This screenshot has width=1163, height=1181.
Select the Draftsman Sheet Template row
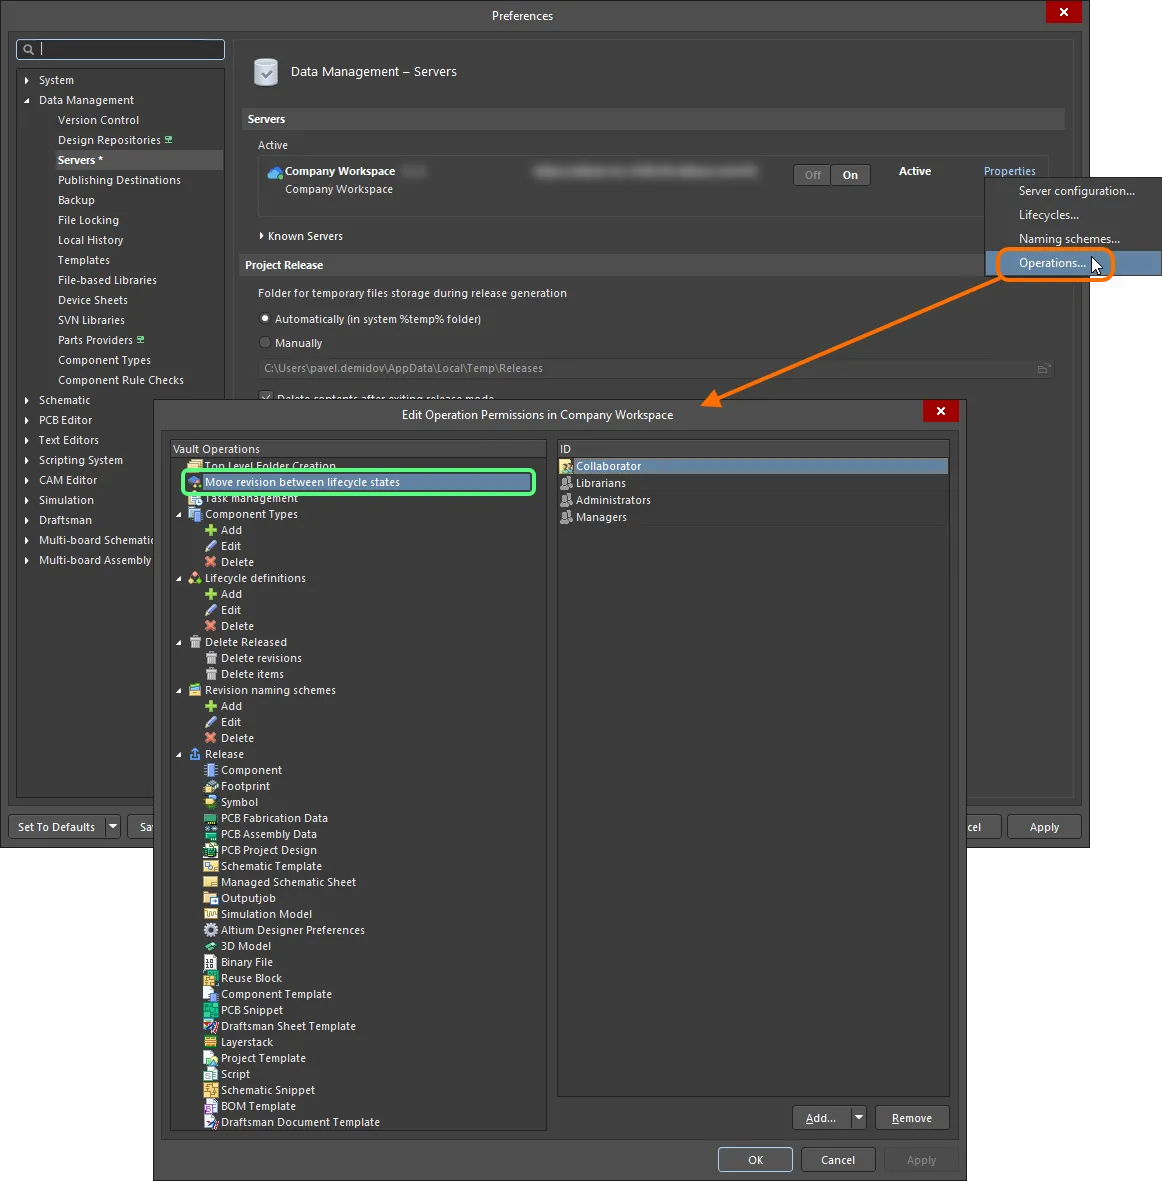tap(288, 1027)
